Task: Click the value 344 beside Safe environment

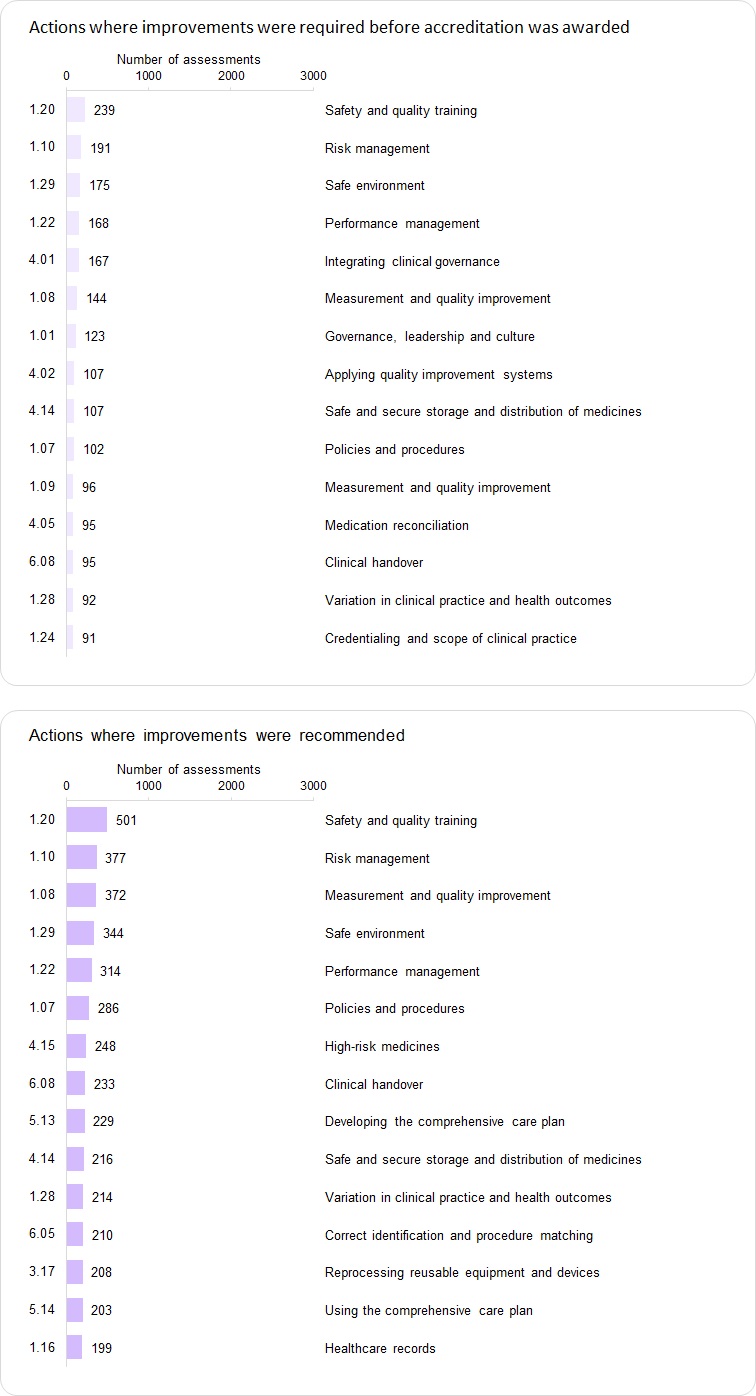Action: click(x=113, y=933)
